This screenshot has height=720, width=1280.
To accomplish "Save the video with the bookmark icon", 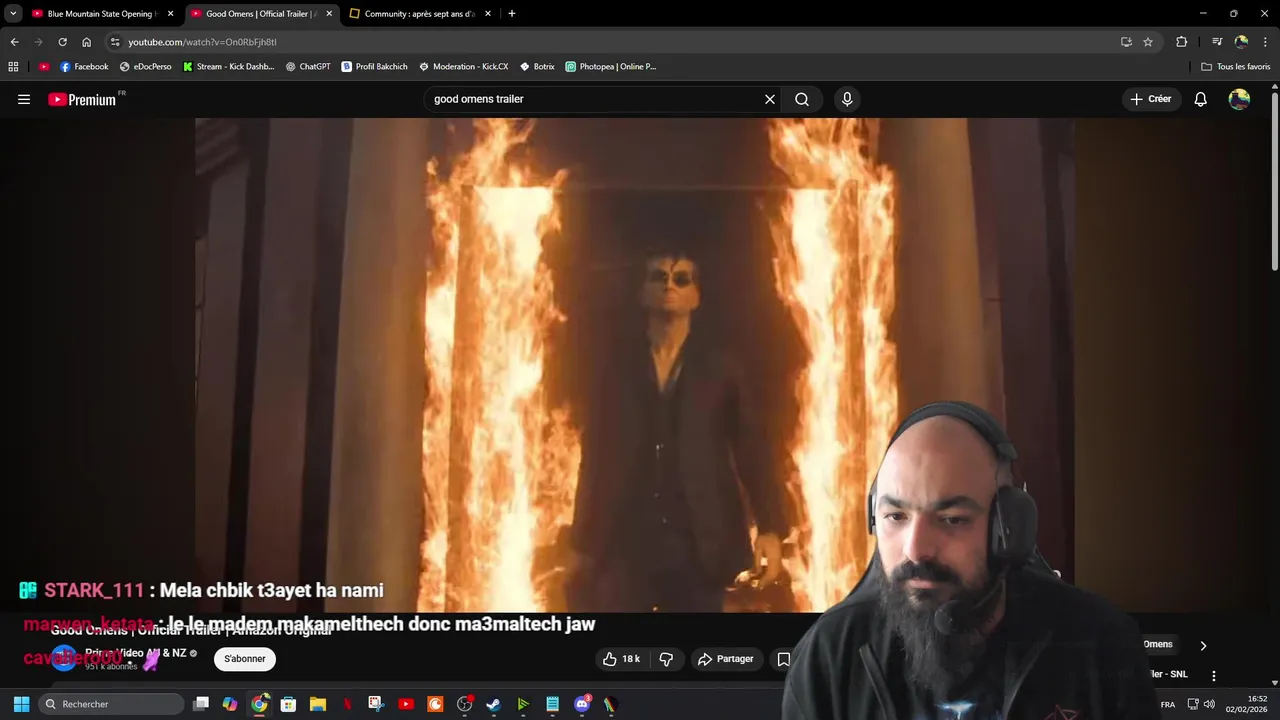I will coord(784,659).
